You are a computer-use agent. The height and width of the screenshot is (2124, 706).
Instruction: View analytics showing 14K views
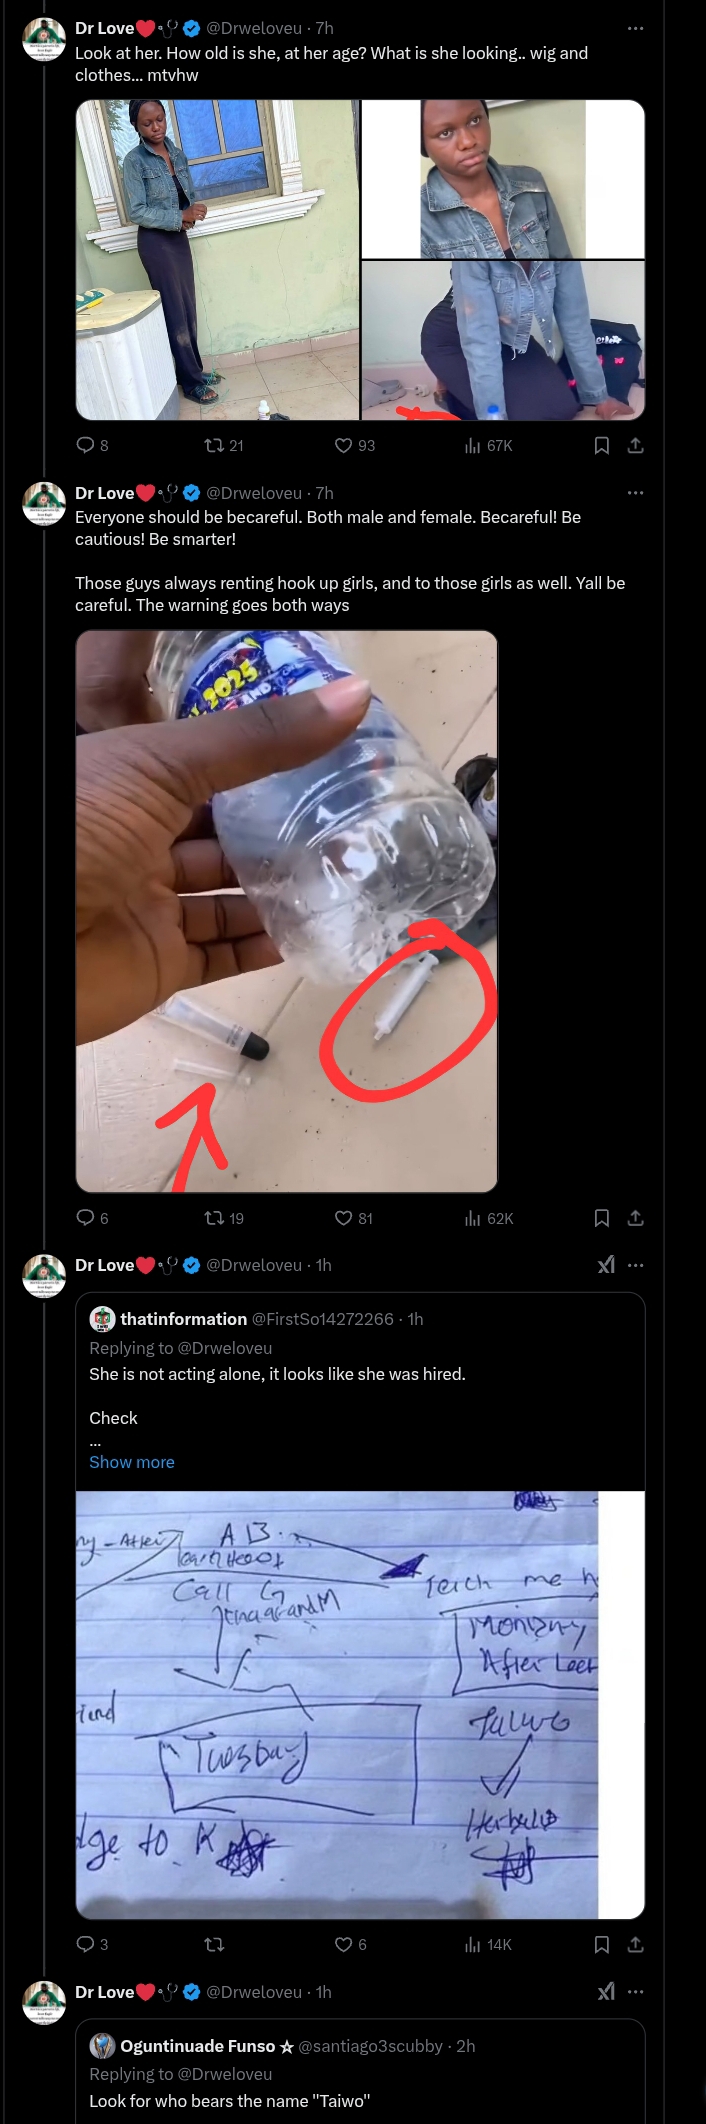(x=488, y=1944)
